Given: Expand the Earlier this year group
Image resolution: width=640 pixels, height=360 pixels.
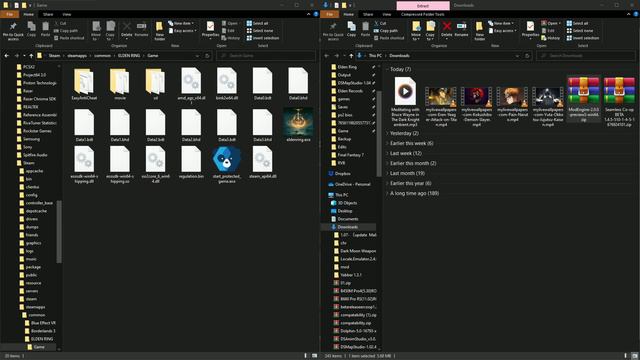Looking at the screenshot, I should [x=387, y=183].
